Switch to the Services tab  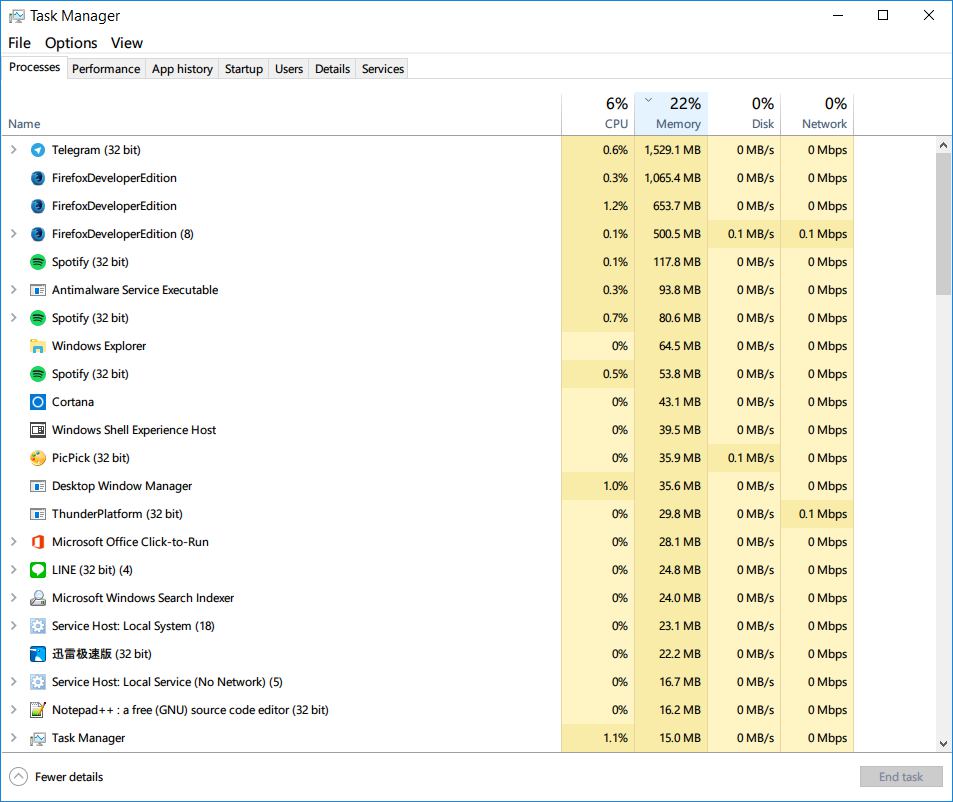click(x=383, y=69)
